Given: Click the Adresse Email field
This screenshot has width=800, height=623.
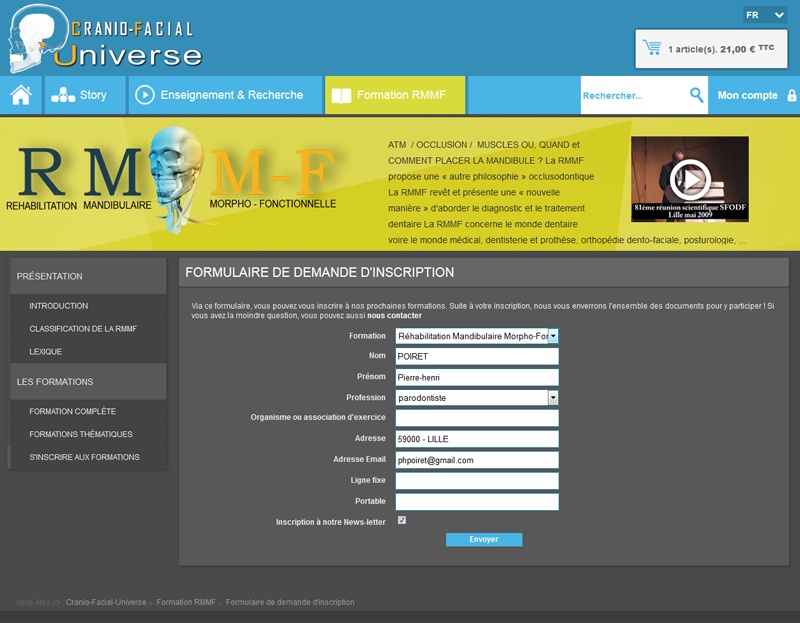Looking at the screenshot, I should (x=477, y=460).
